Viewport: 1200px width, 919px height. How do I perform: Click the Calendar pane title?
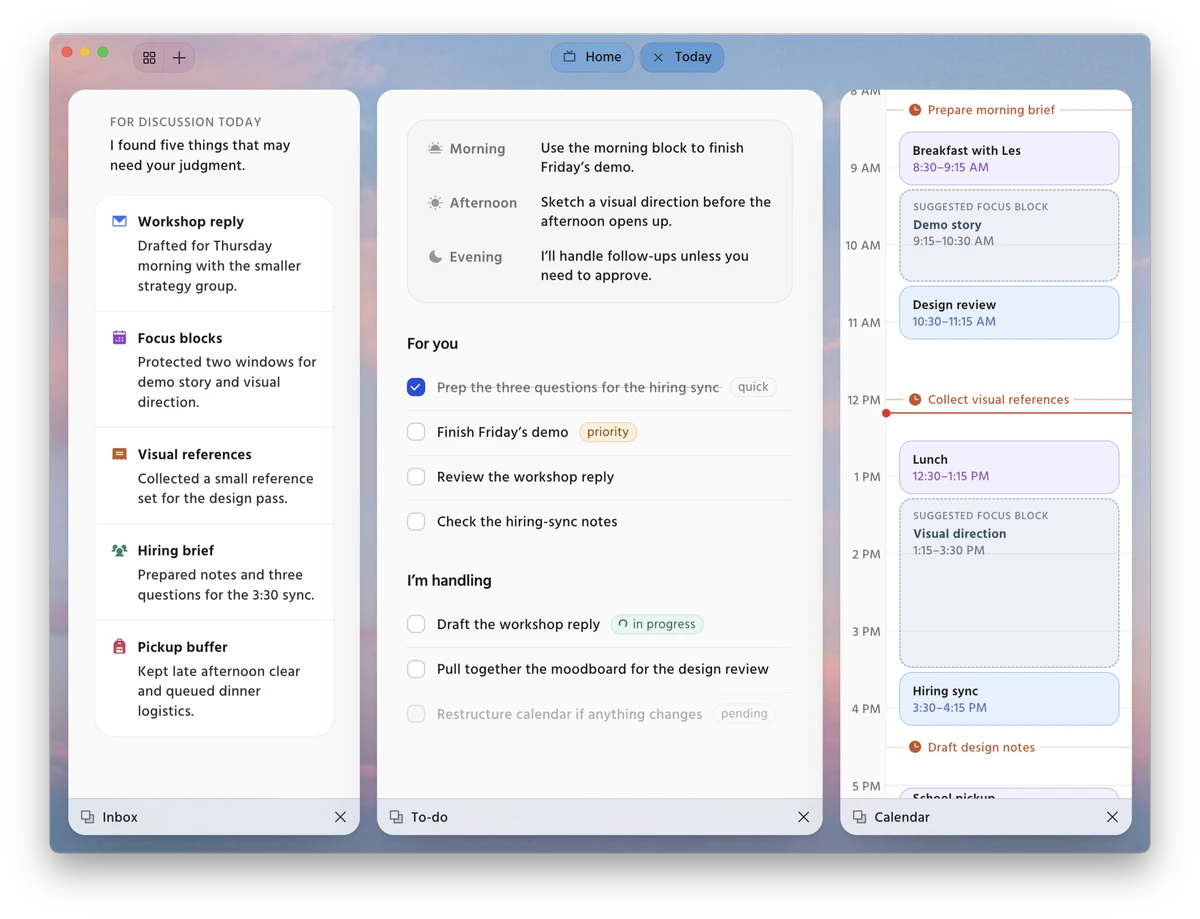pos(902,817)
